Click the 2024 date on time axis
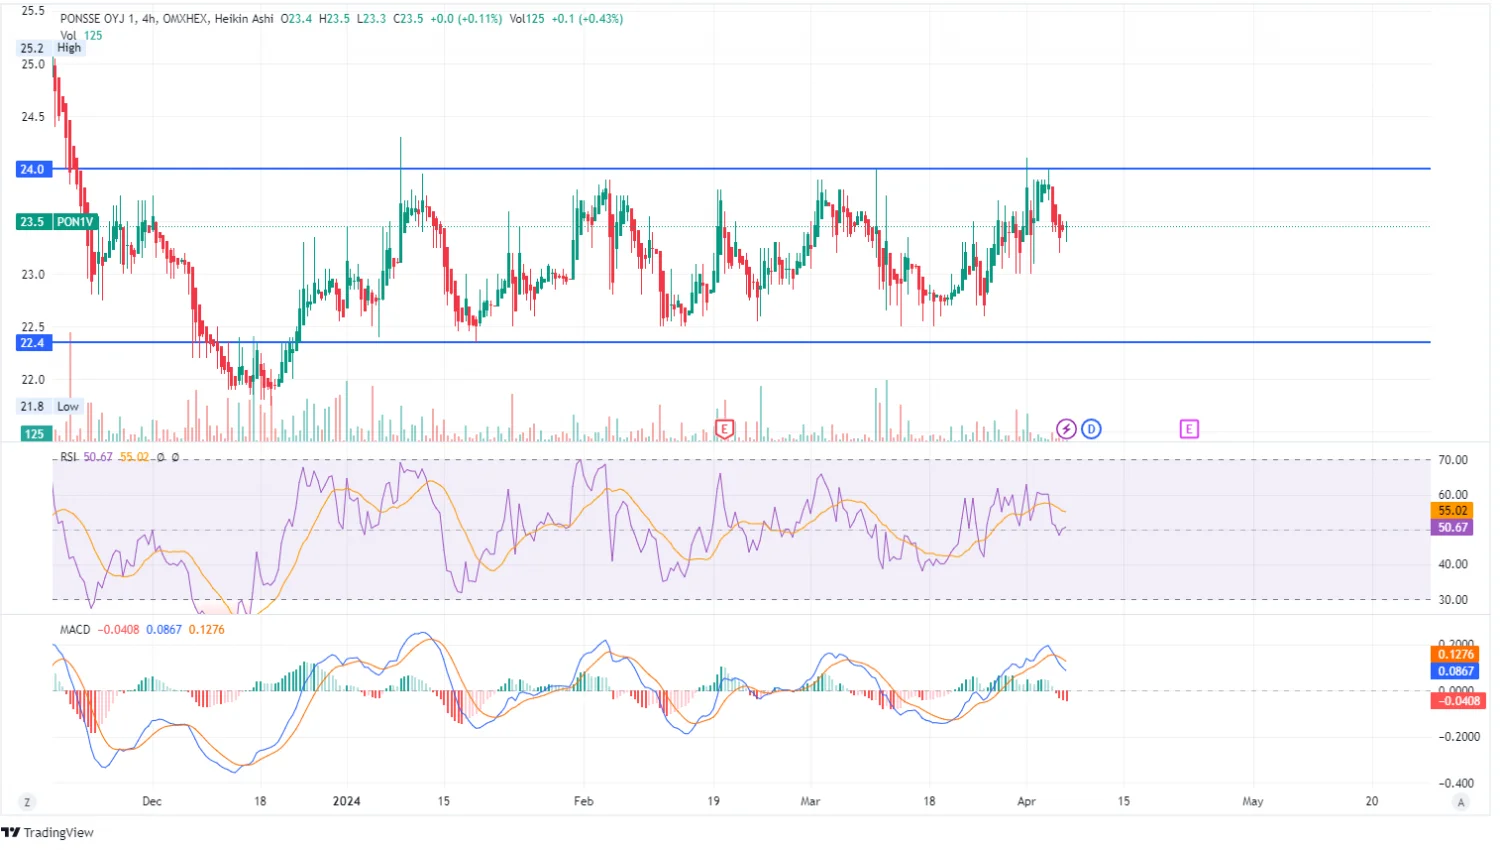 [346, 801]
